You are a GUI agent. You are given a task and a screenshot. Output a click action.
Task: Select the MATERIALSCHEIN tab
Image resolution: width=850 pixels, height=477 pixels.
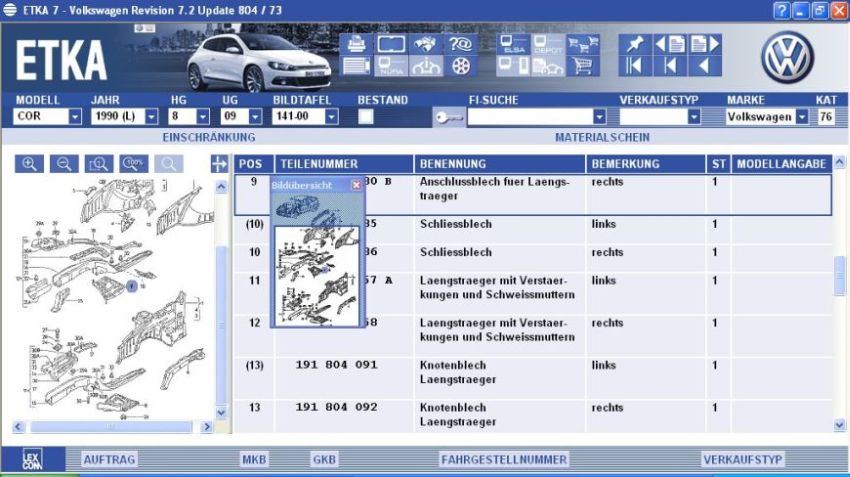[x=602, y=137]
